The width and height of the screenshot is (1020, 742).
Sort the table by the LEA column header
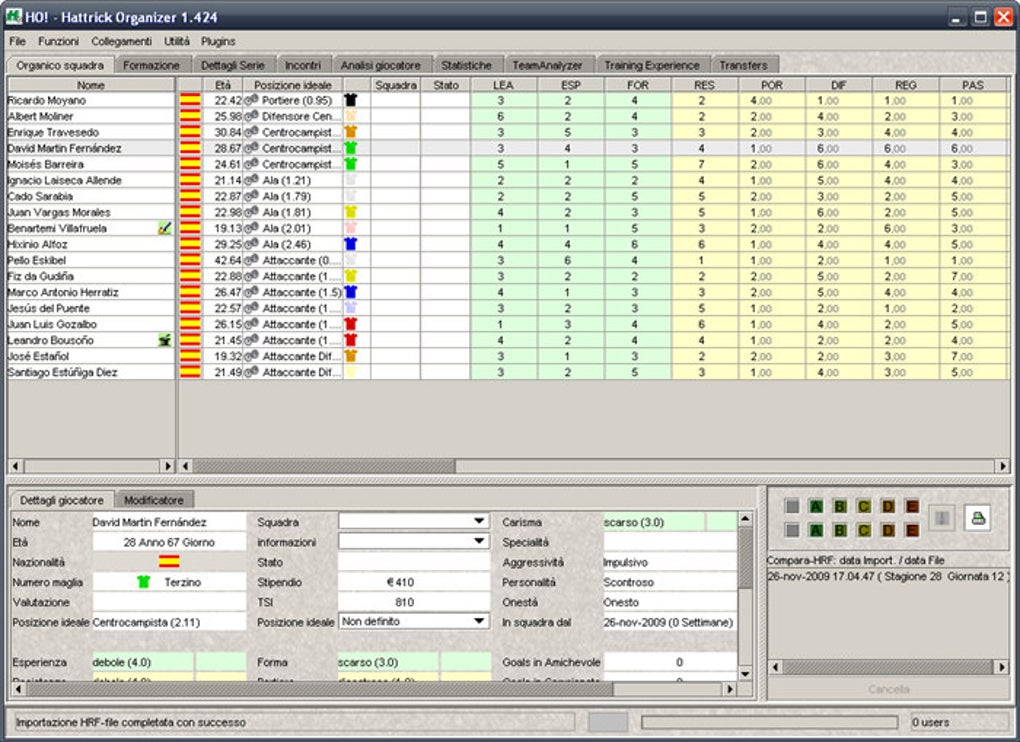pyautogui.click(x=503, y=85)
